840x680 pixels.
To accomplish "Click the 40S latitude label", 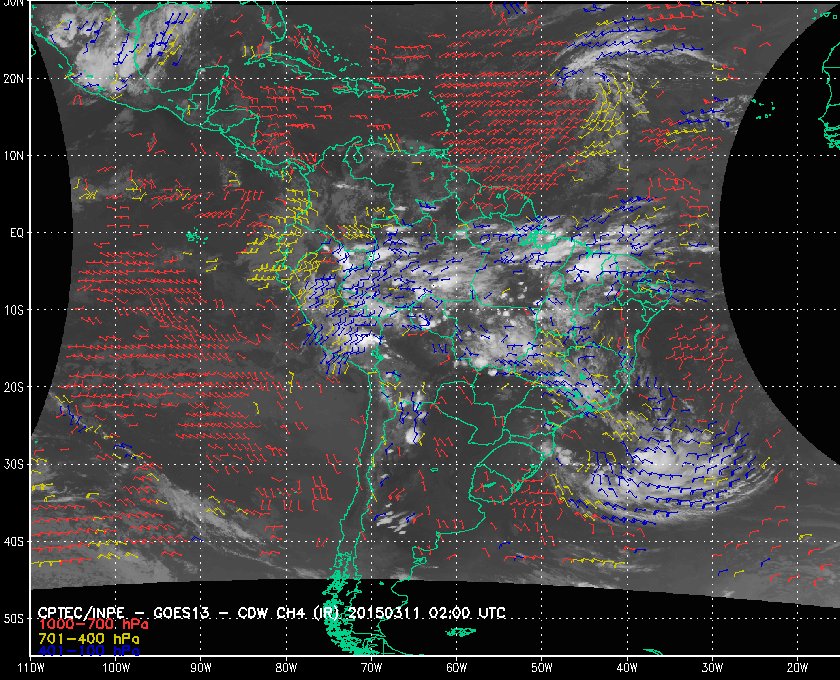I will [x=14, y=541].
